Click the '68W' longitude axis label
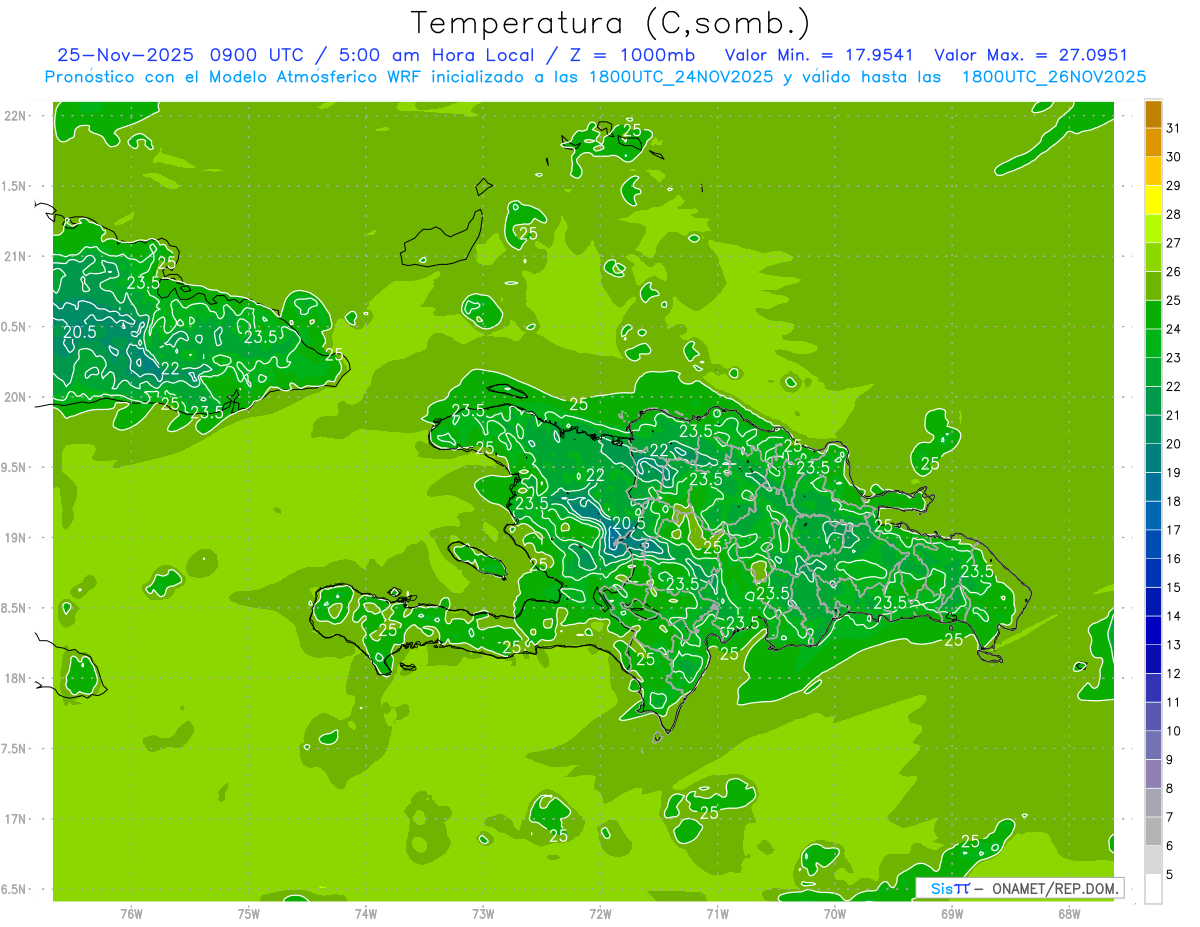The height and width of the screenshot is (927, 1200). tap(1069, 913)
